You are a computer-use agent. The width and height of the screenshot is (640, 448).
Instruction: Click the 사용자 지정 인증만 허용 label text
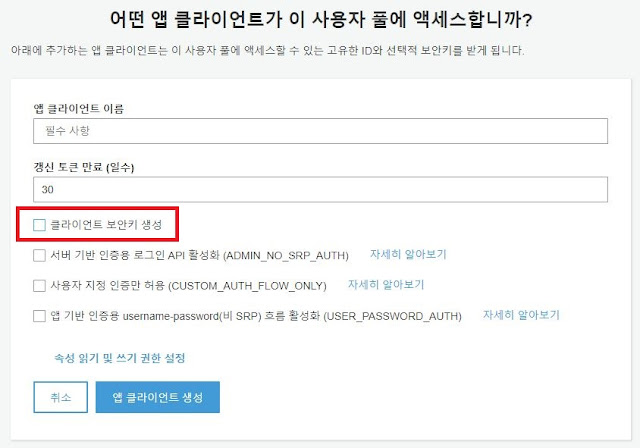point(189,286)
